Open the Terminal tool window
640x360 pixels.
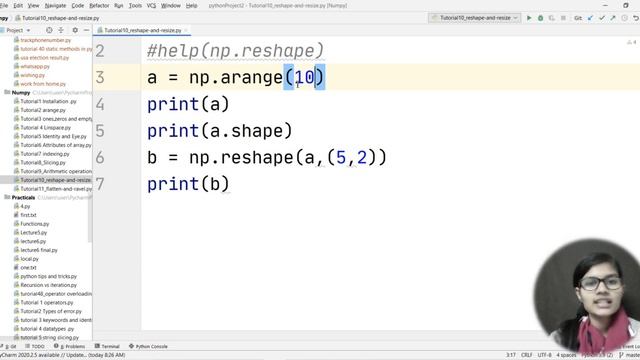tap(107, 346)
